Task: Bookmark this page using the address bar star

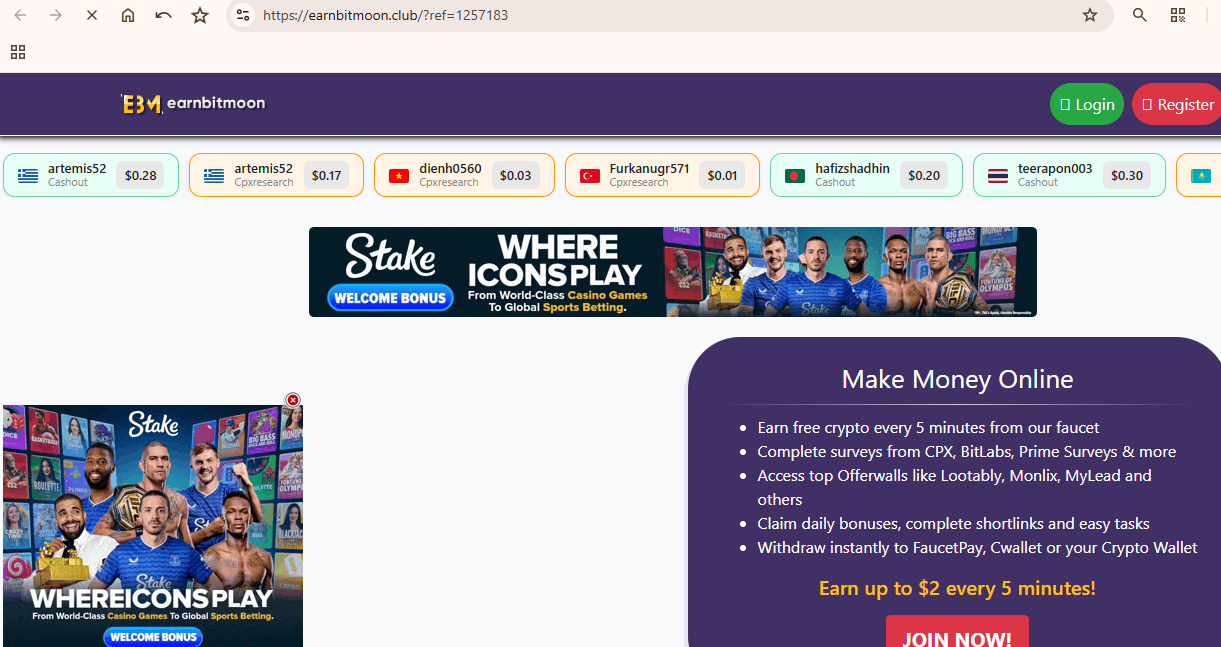Action: coord(1090,15)
